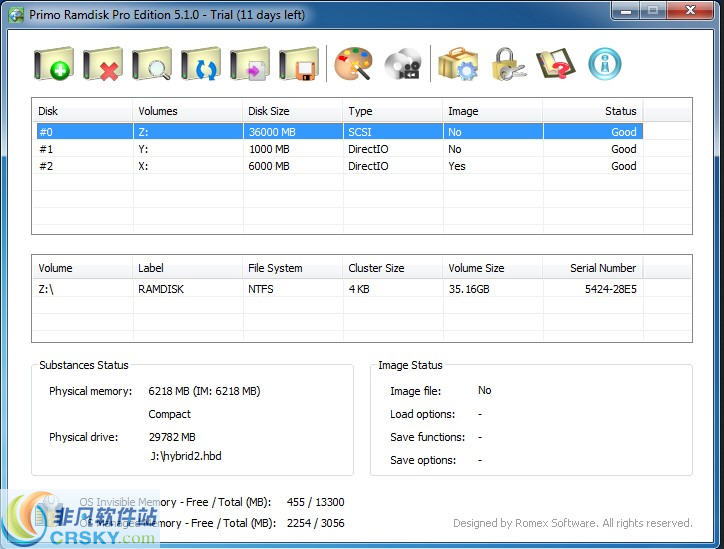Click the save disk image floppy icon
Screen dimensions: 724x549
click(299, 64)
